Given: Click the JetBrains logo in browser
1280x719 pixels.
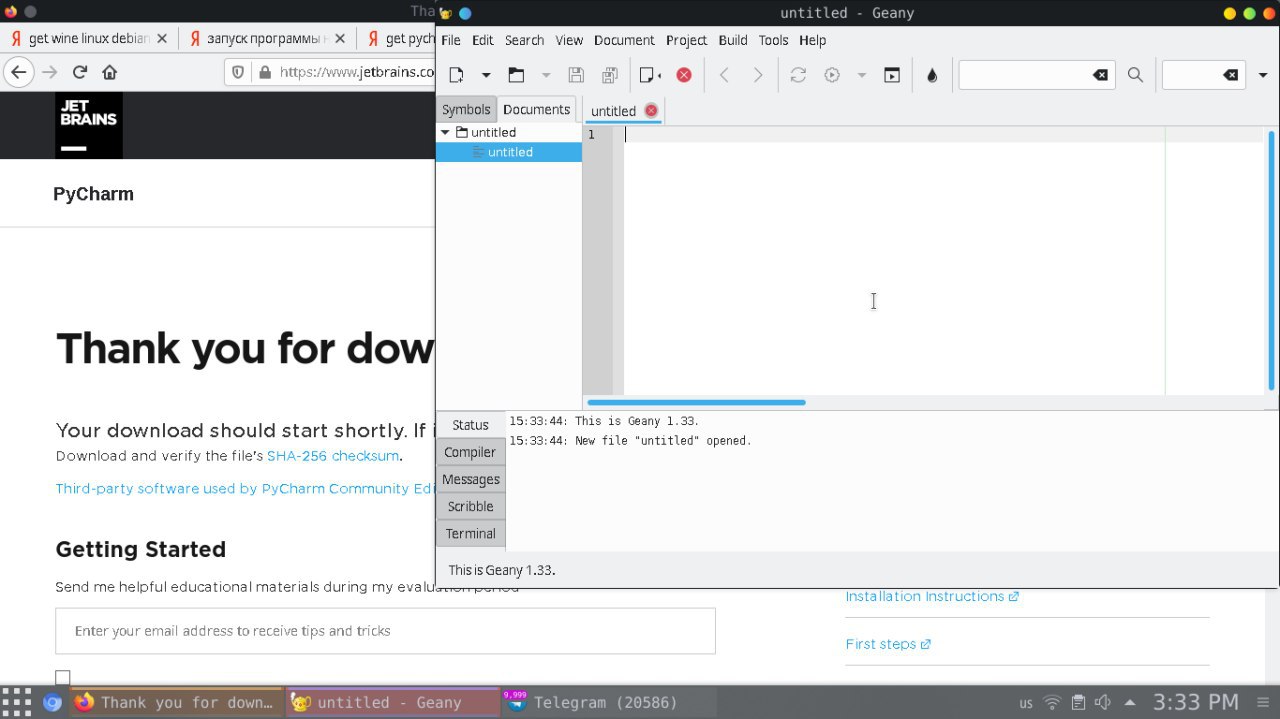Looking at the screenshot, I should tap(89, 125).
